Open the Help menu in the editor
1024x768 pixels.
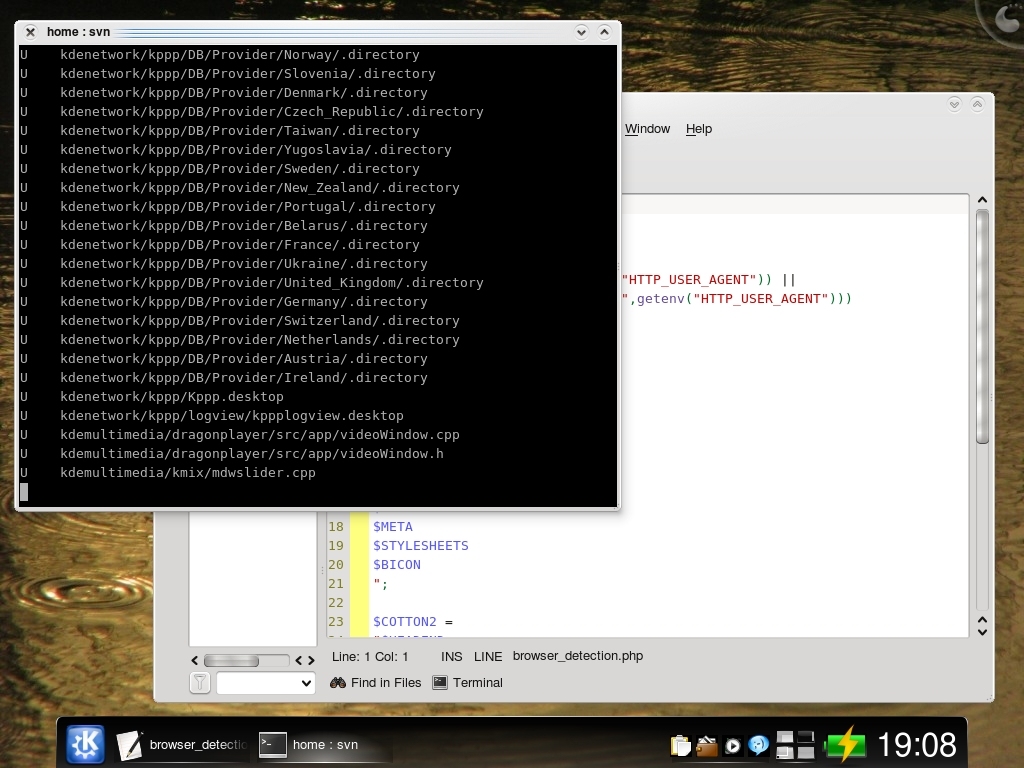699,129
